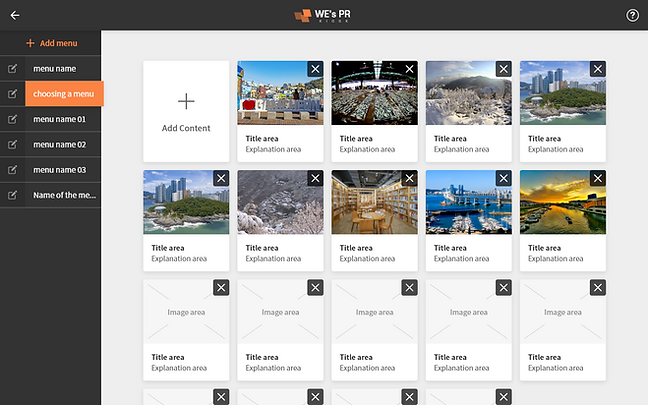The height and width of the screenshot is (405, 648).
Task: Open 'menu name 02' in the sidebar
Action: point(63,144)
